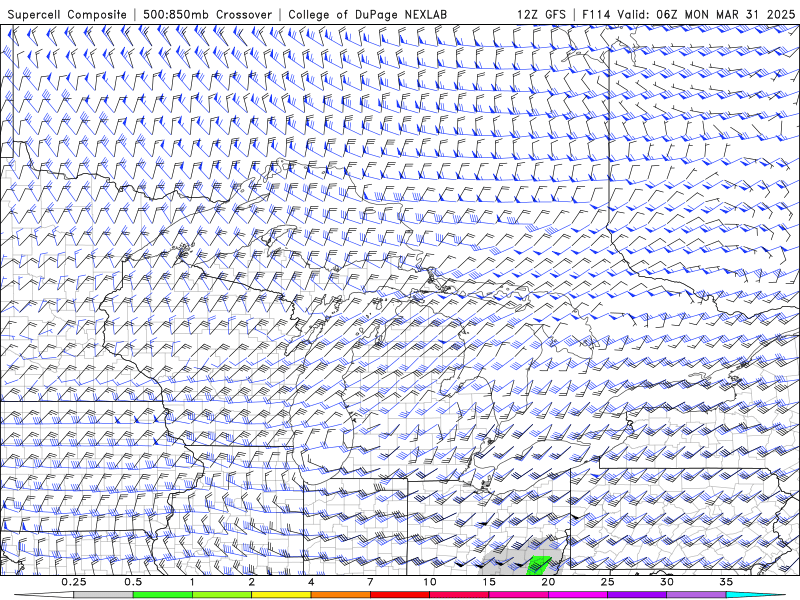This screenshot has height=600, width=800.
Task: Click the 0.5 scale label
Action: tap(133, 582)
